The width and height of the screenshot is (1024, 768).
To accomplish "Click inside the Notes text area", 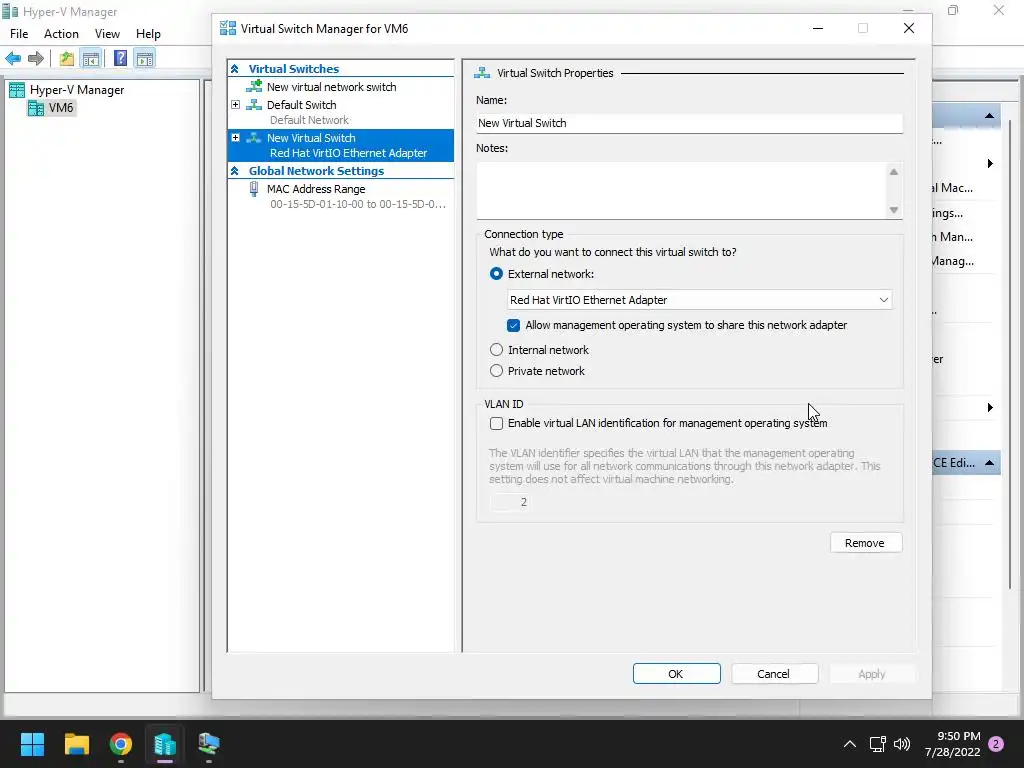I will point(681,190).
